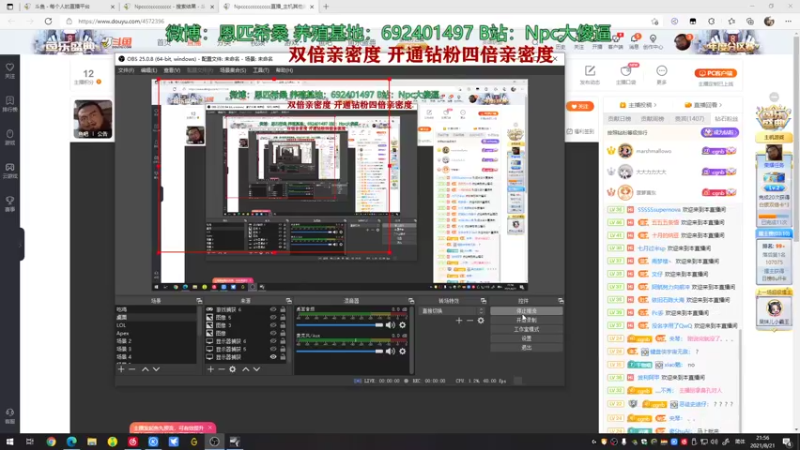The width and height of the screenshot is (800, 450).
Task: Click 停止推流 button in OBS controls
Action: click(x=527, y=311)
